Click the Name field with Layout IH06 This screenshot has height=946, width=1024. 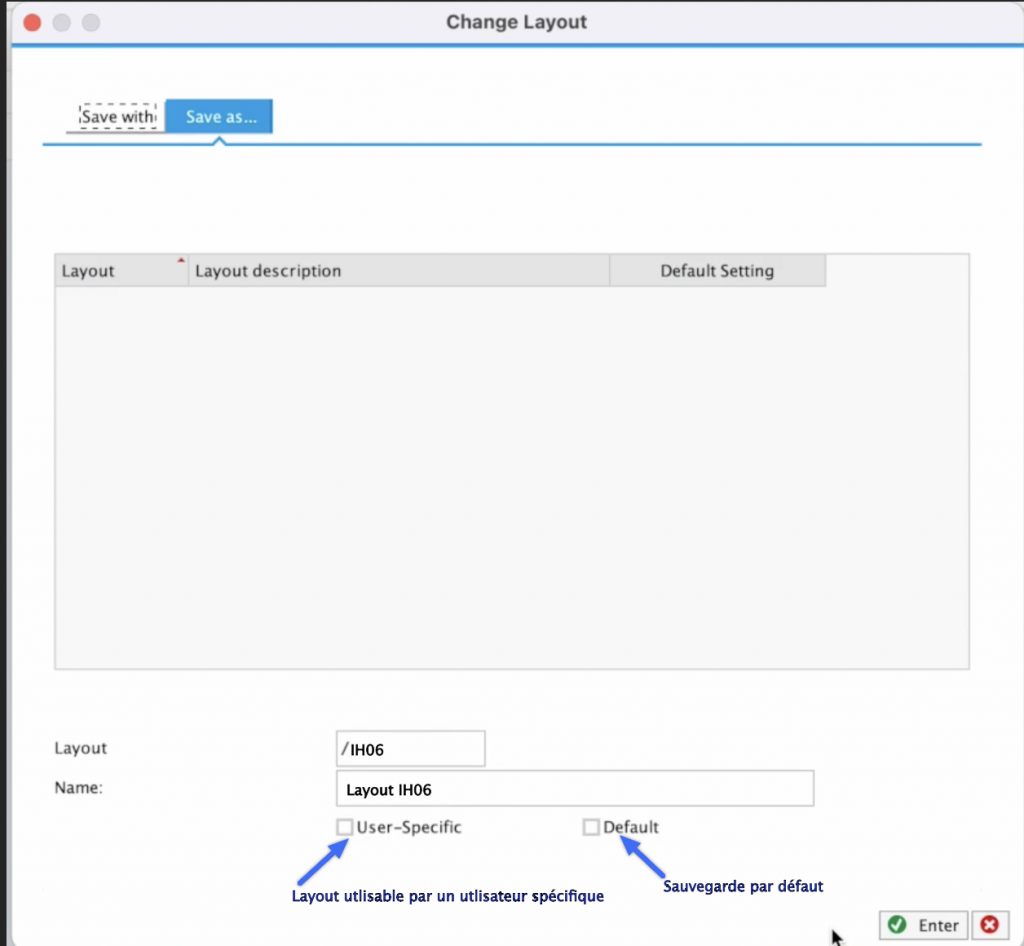pyautogui.click(x=575, y=789)
